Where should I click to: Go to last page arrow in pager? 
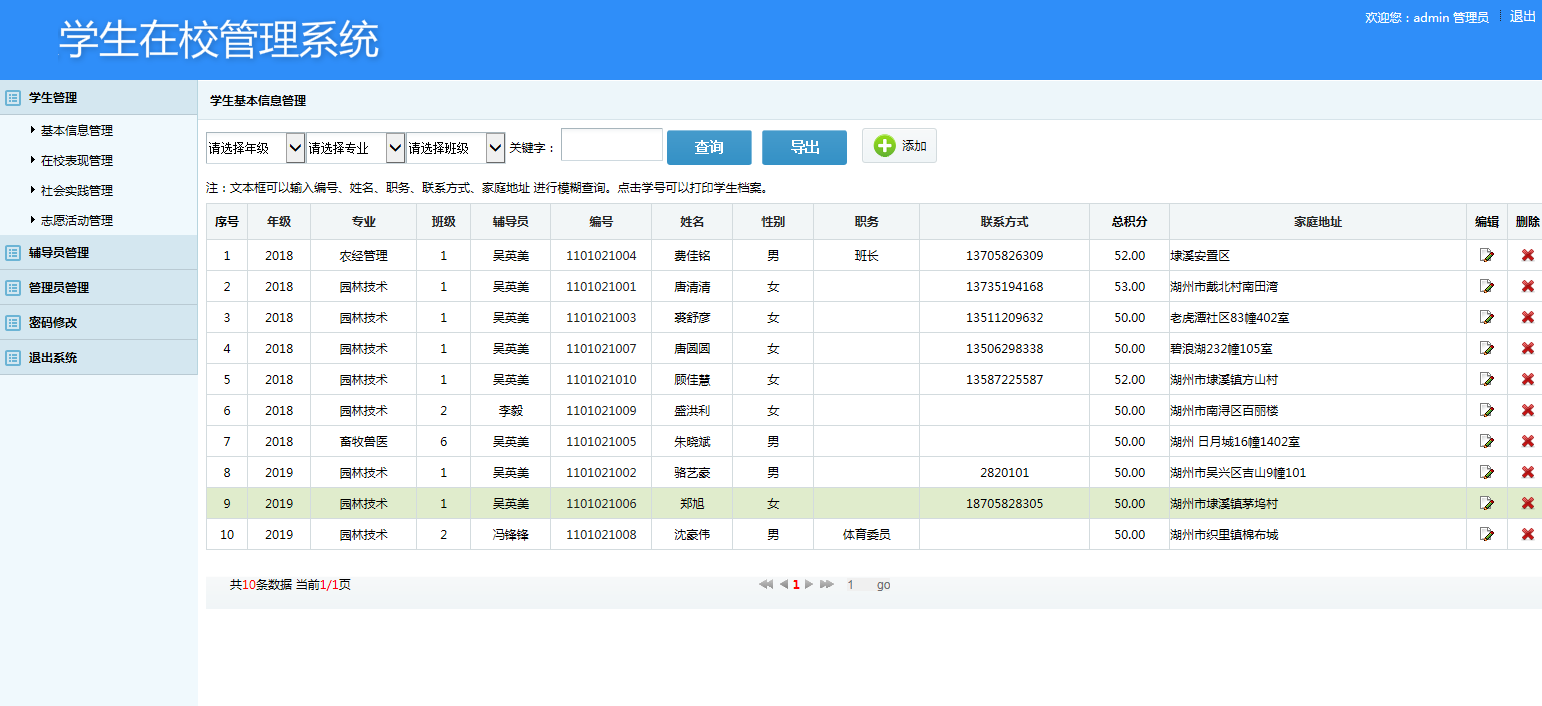tap(827, 585)
